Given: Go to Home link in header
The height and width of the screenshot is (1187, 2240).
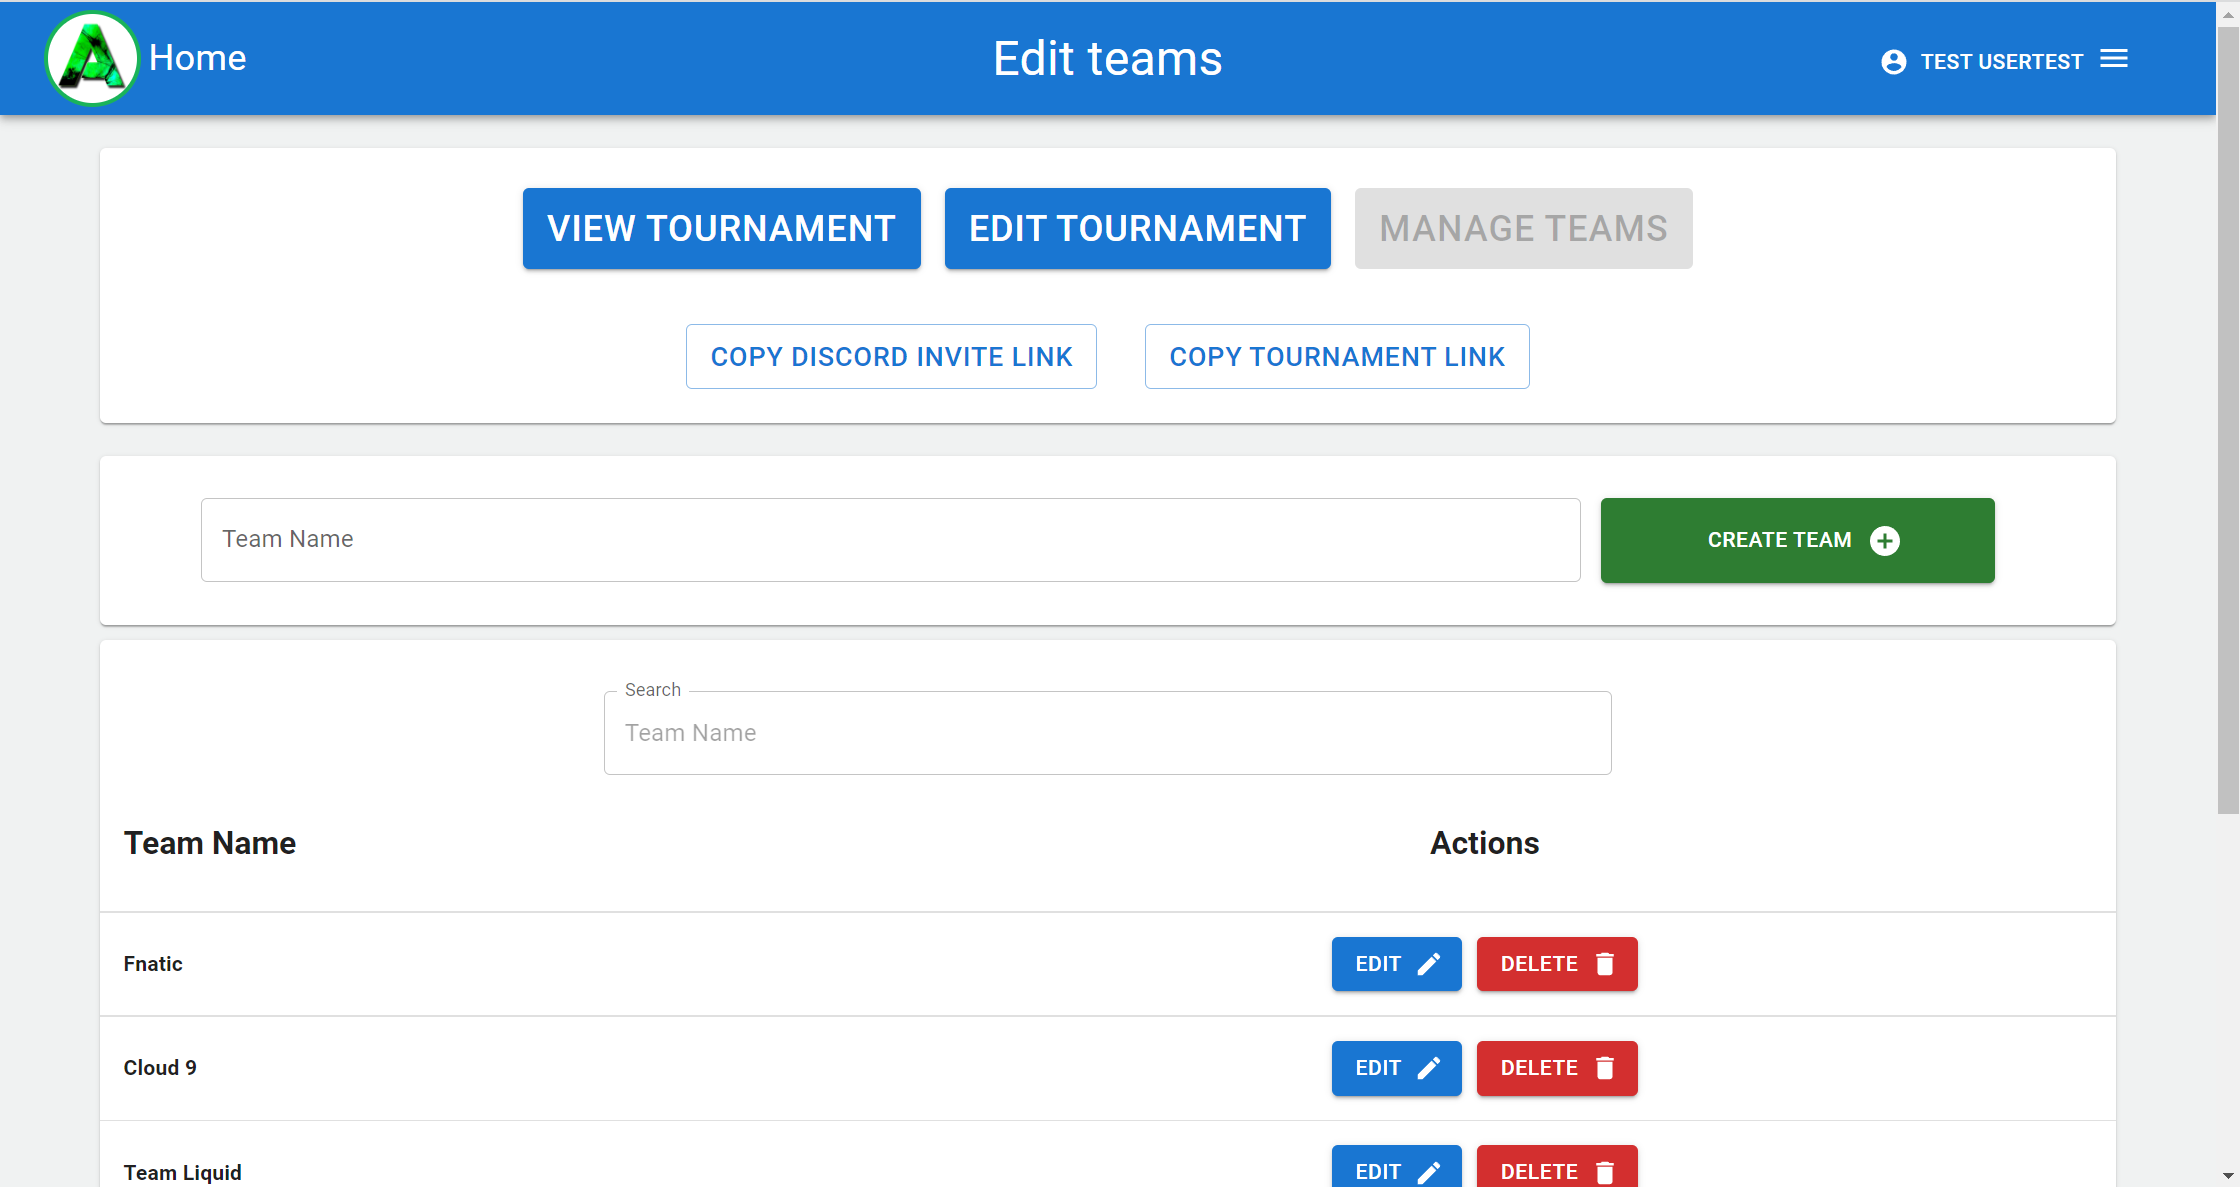Looking at the screenshot, I should coord(197,58).
